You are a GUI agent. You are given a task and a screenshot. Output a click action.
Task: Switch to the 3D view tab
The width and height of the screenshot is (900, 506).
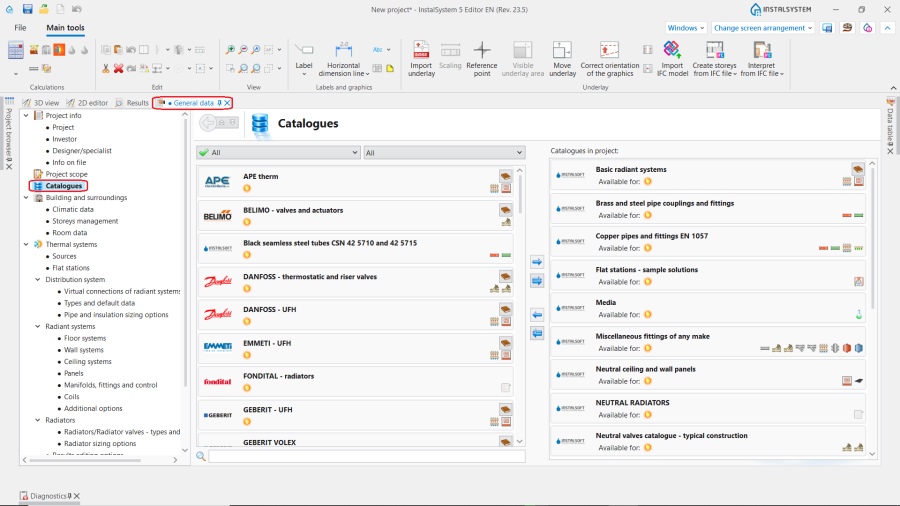coord(41,103)
